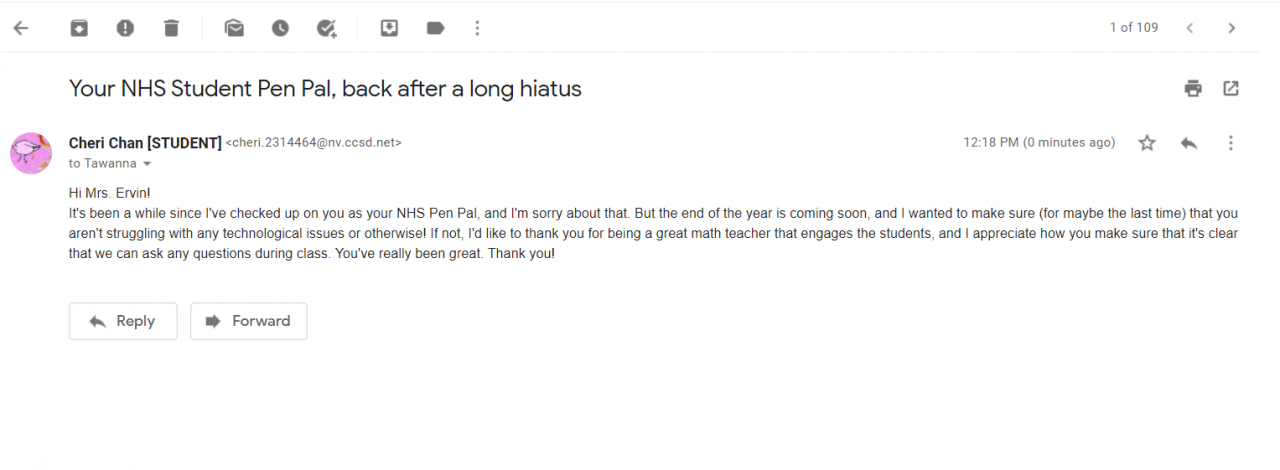
Task: Report this email as spam
Action: [125, 28]
